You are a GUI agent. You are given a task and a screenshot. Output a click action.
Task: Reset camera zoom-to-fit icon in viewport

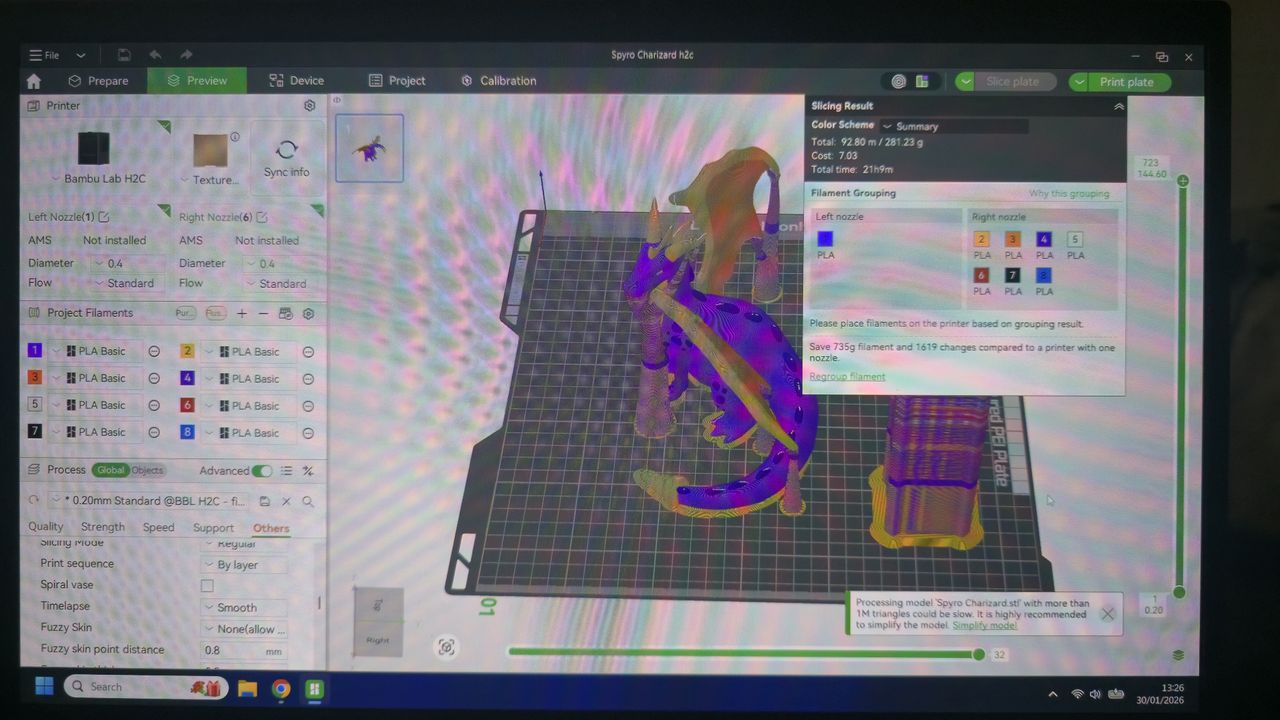coord(447,647)
